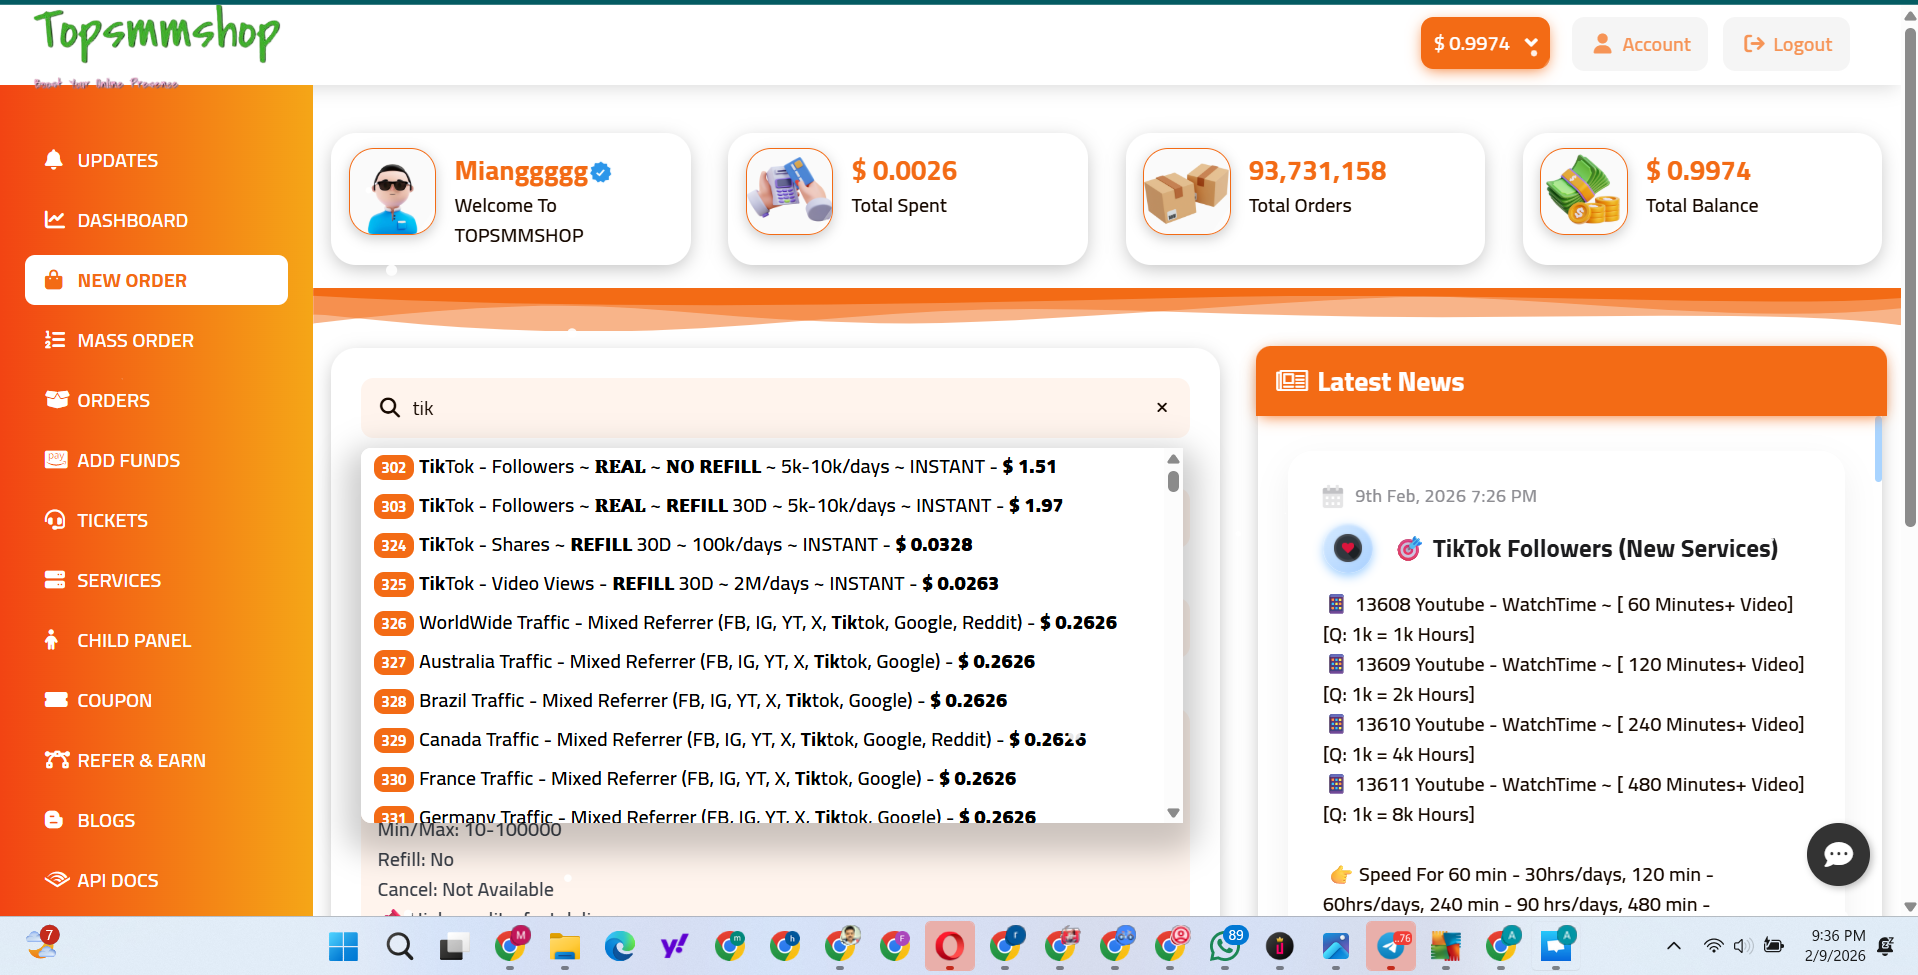Click the Tickets headset icon
Viewport: 1918px width, 975px height.
pyautogui.click(x=55, y=520)
